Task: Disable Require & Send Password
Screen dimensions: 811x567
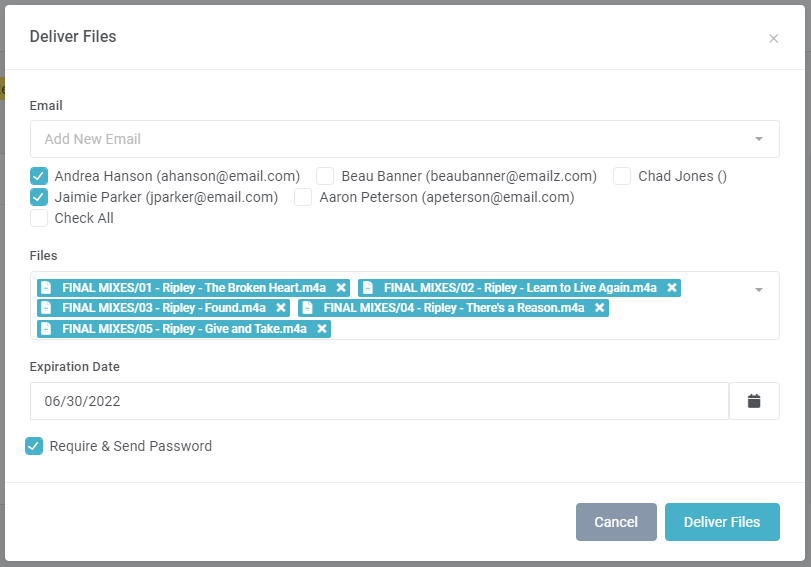Action: pos(34,446)
